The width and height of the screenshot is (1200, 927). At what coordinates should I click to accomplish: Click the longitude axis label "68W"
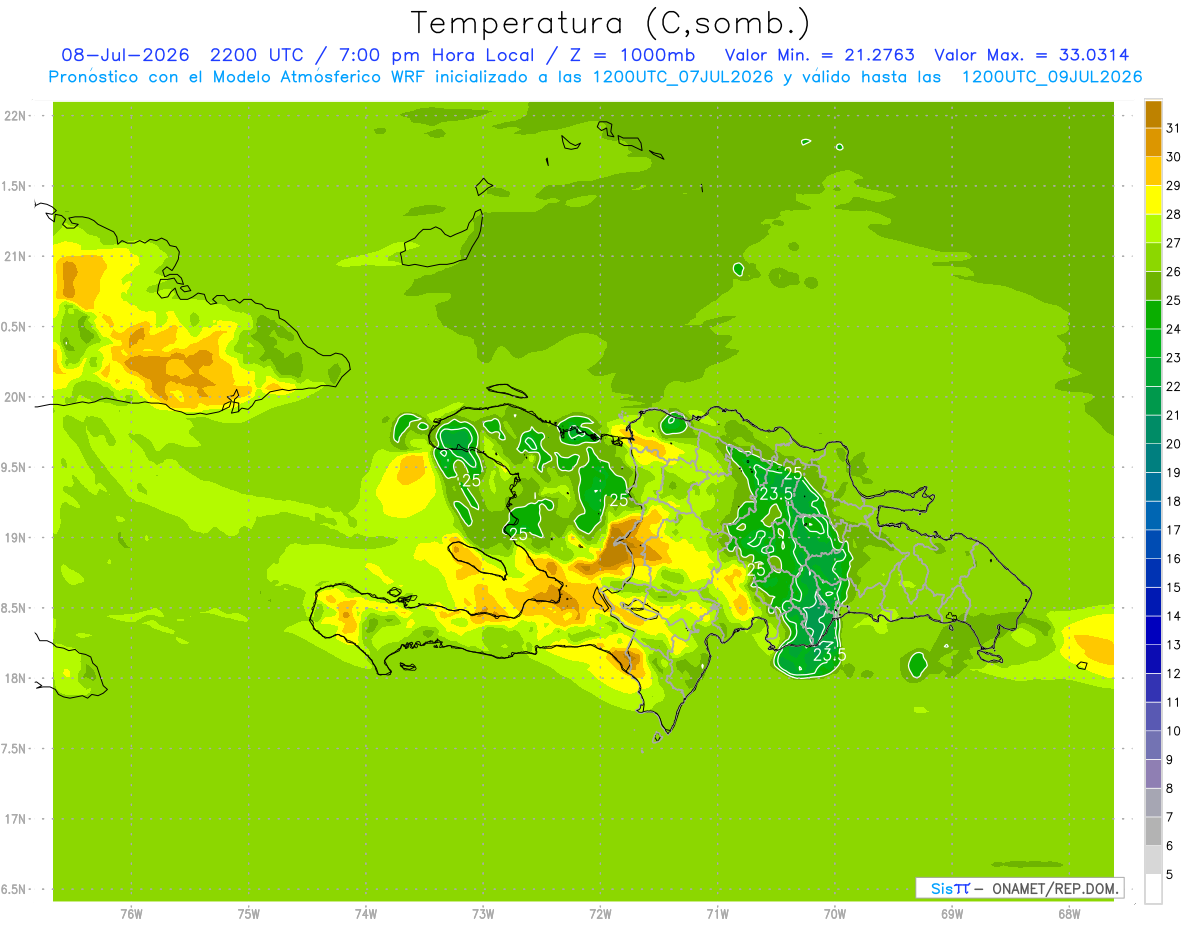(x=1069, y=914)
